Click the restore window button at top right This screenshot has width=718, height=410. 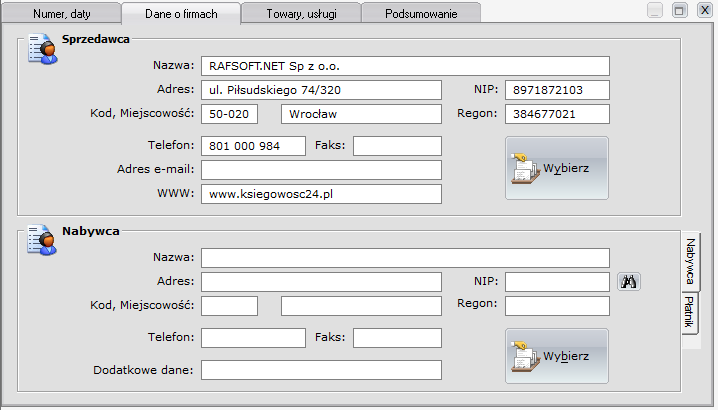[679, 11]
